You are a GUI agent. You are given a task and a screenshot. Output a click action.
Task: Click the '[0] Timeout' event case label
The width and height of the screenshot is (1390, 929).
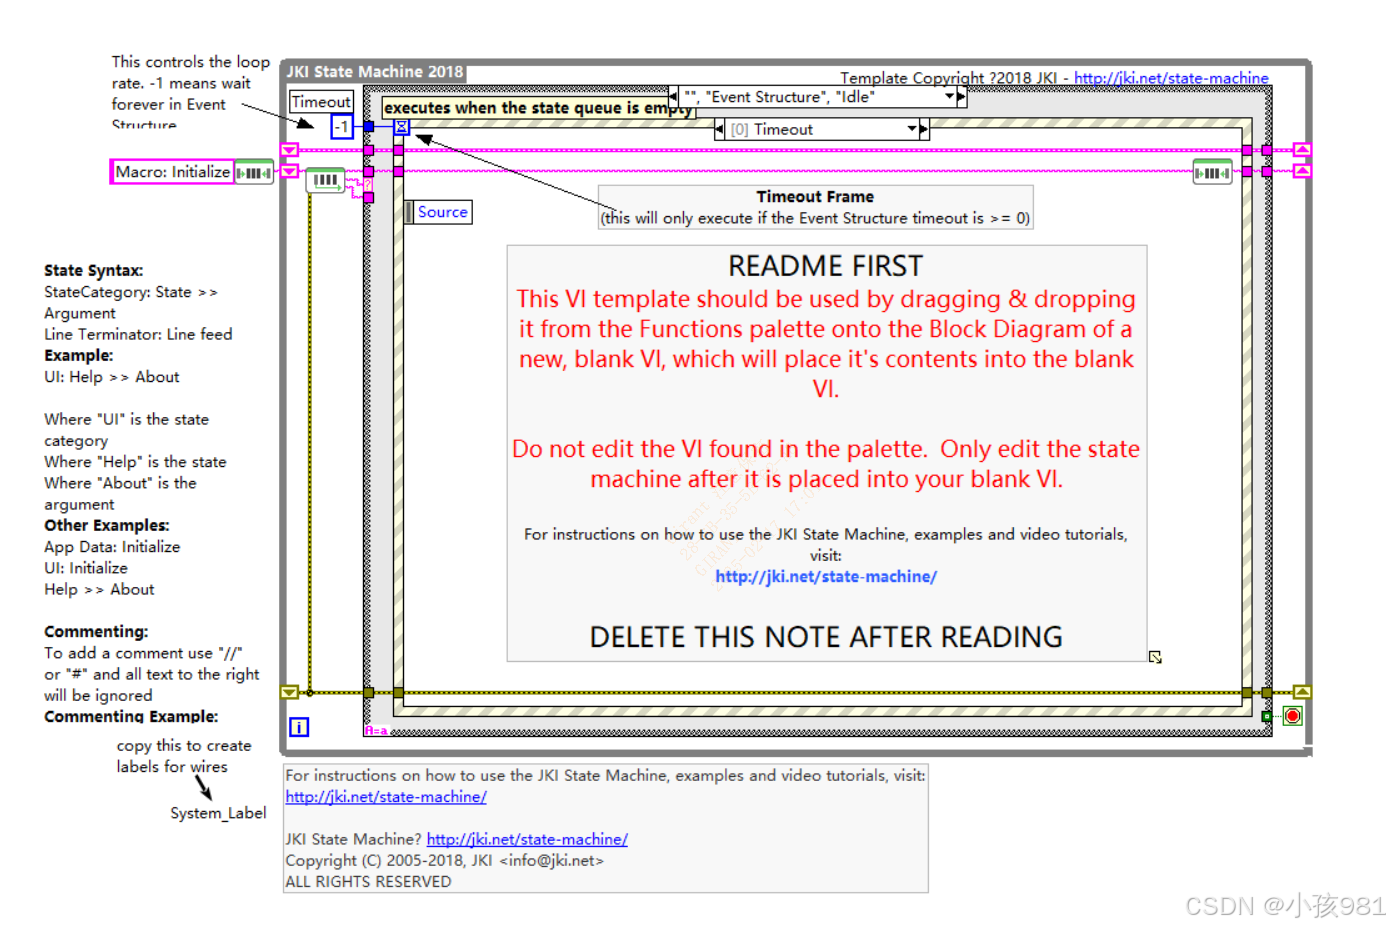click(x=771, y=129)
